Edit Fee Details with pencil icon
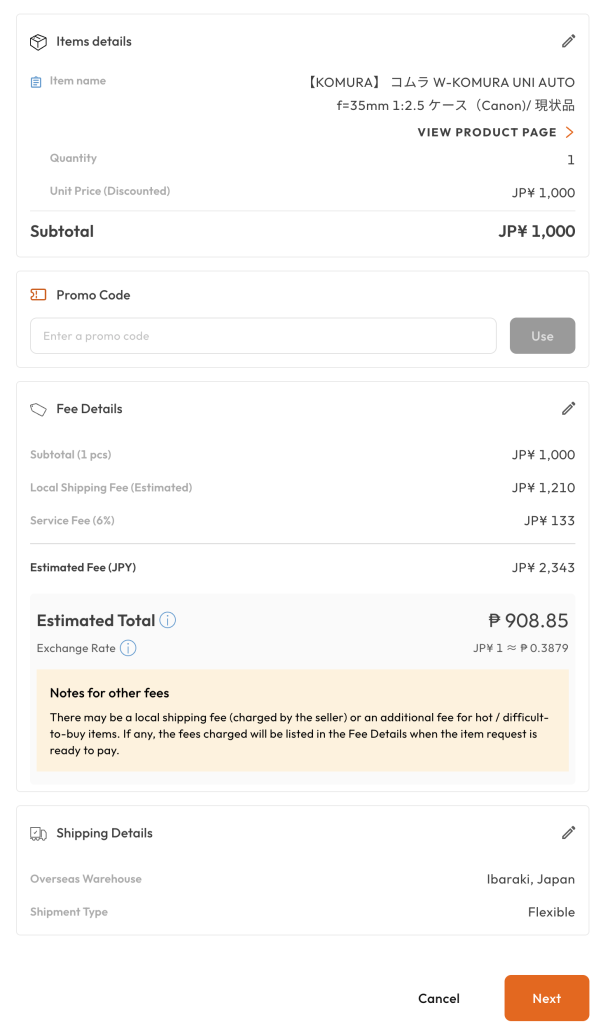This screenshot has width=603, height=1024. pyautogui.click(x=568, y=408)
